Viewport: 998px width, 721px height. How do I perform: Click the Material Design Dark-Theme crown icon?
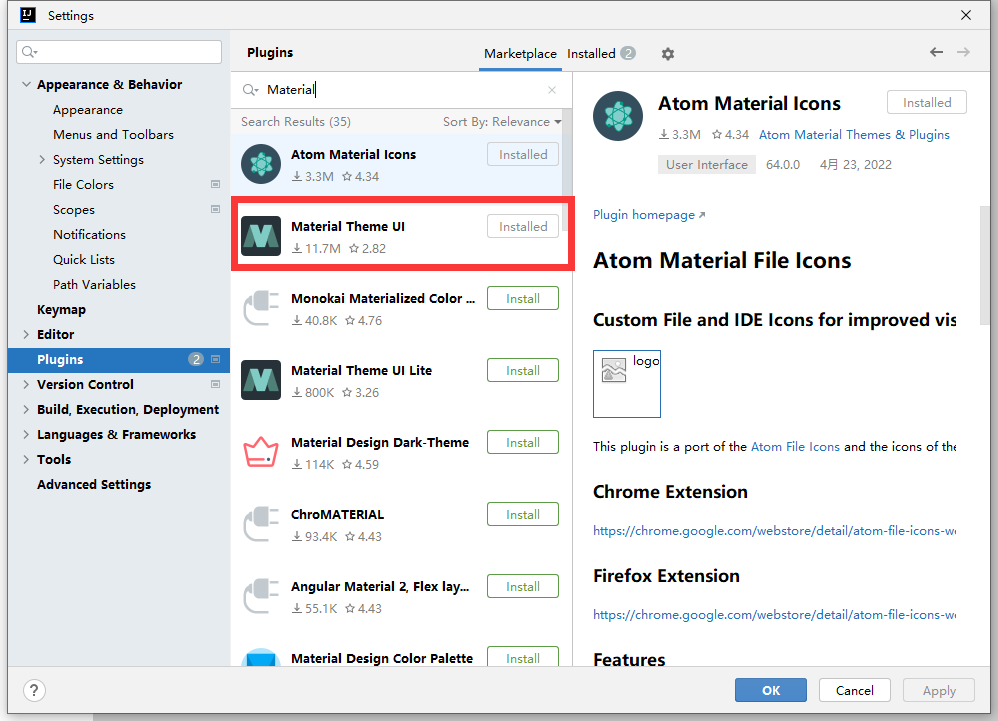261,452
